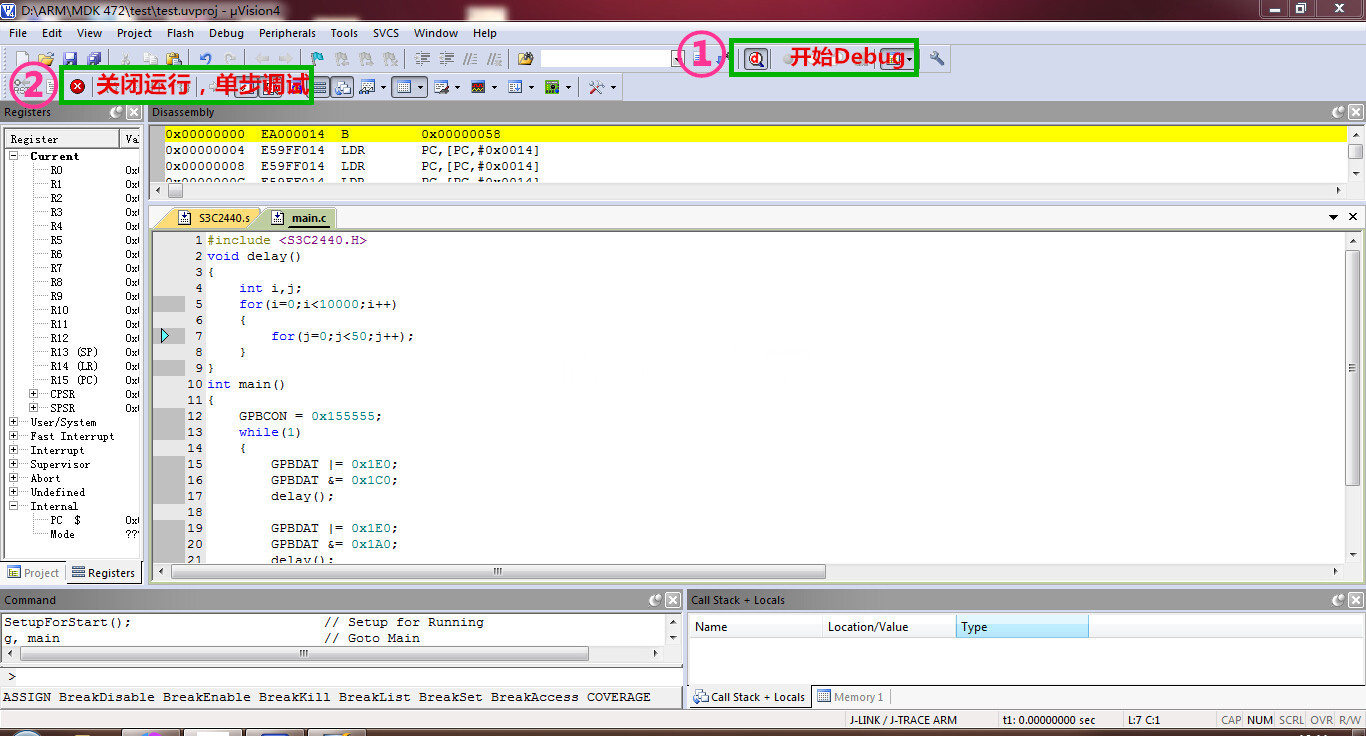Open the Debug menu
The width and height of the screenshot is (1366, 736).
point(226,33)
